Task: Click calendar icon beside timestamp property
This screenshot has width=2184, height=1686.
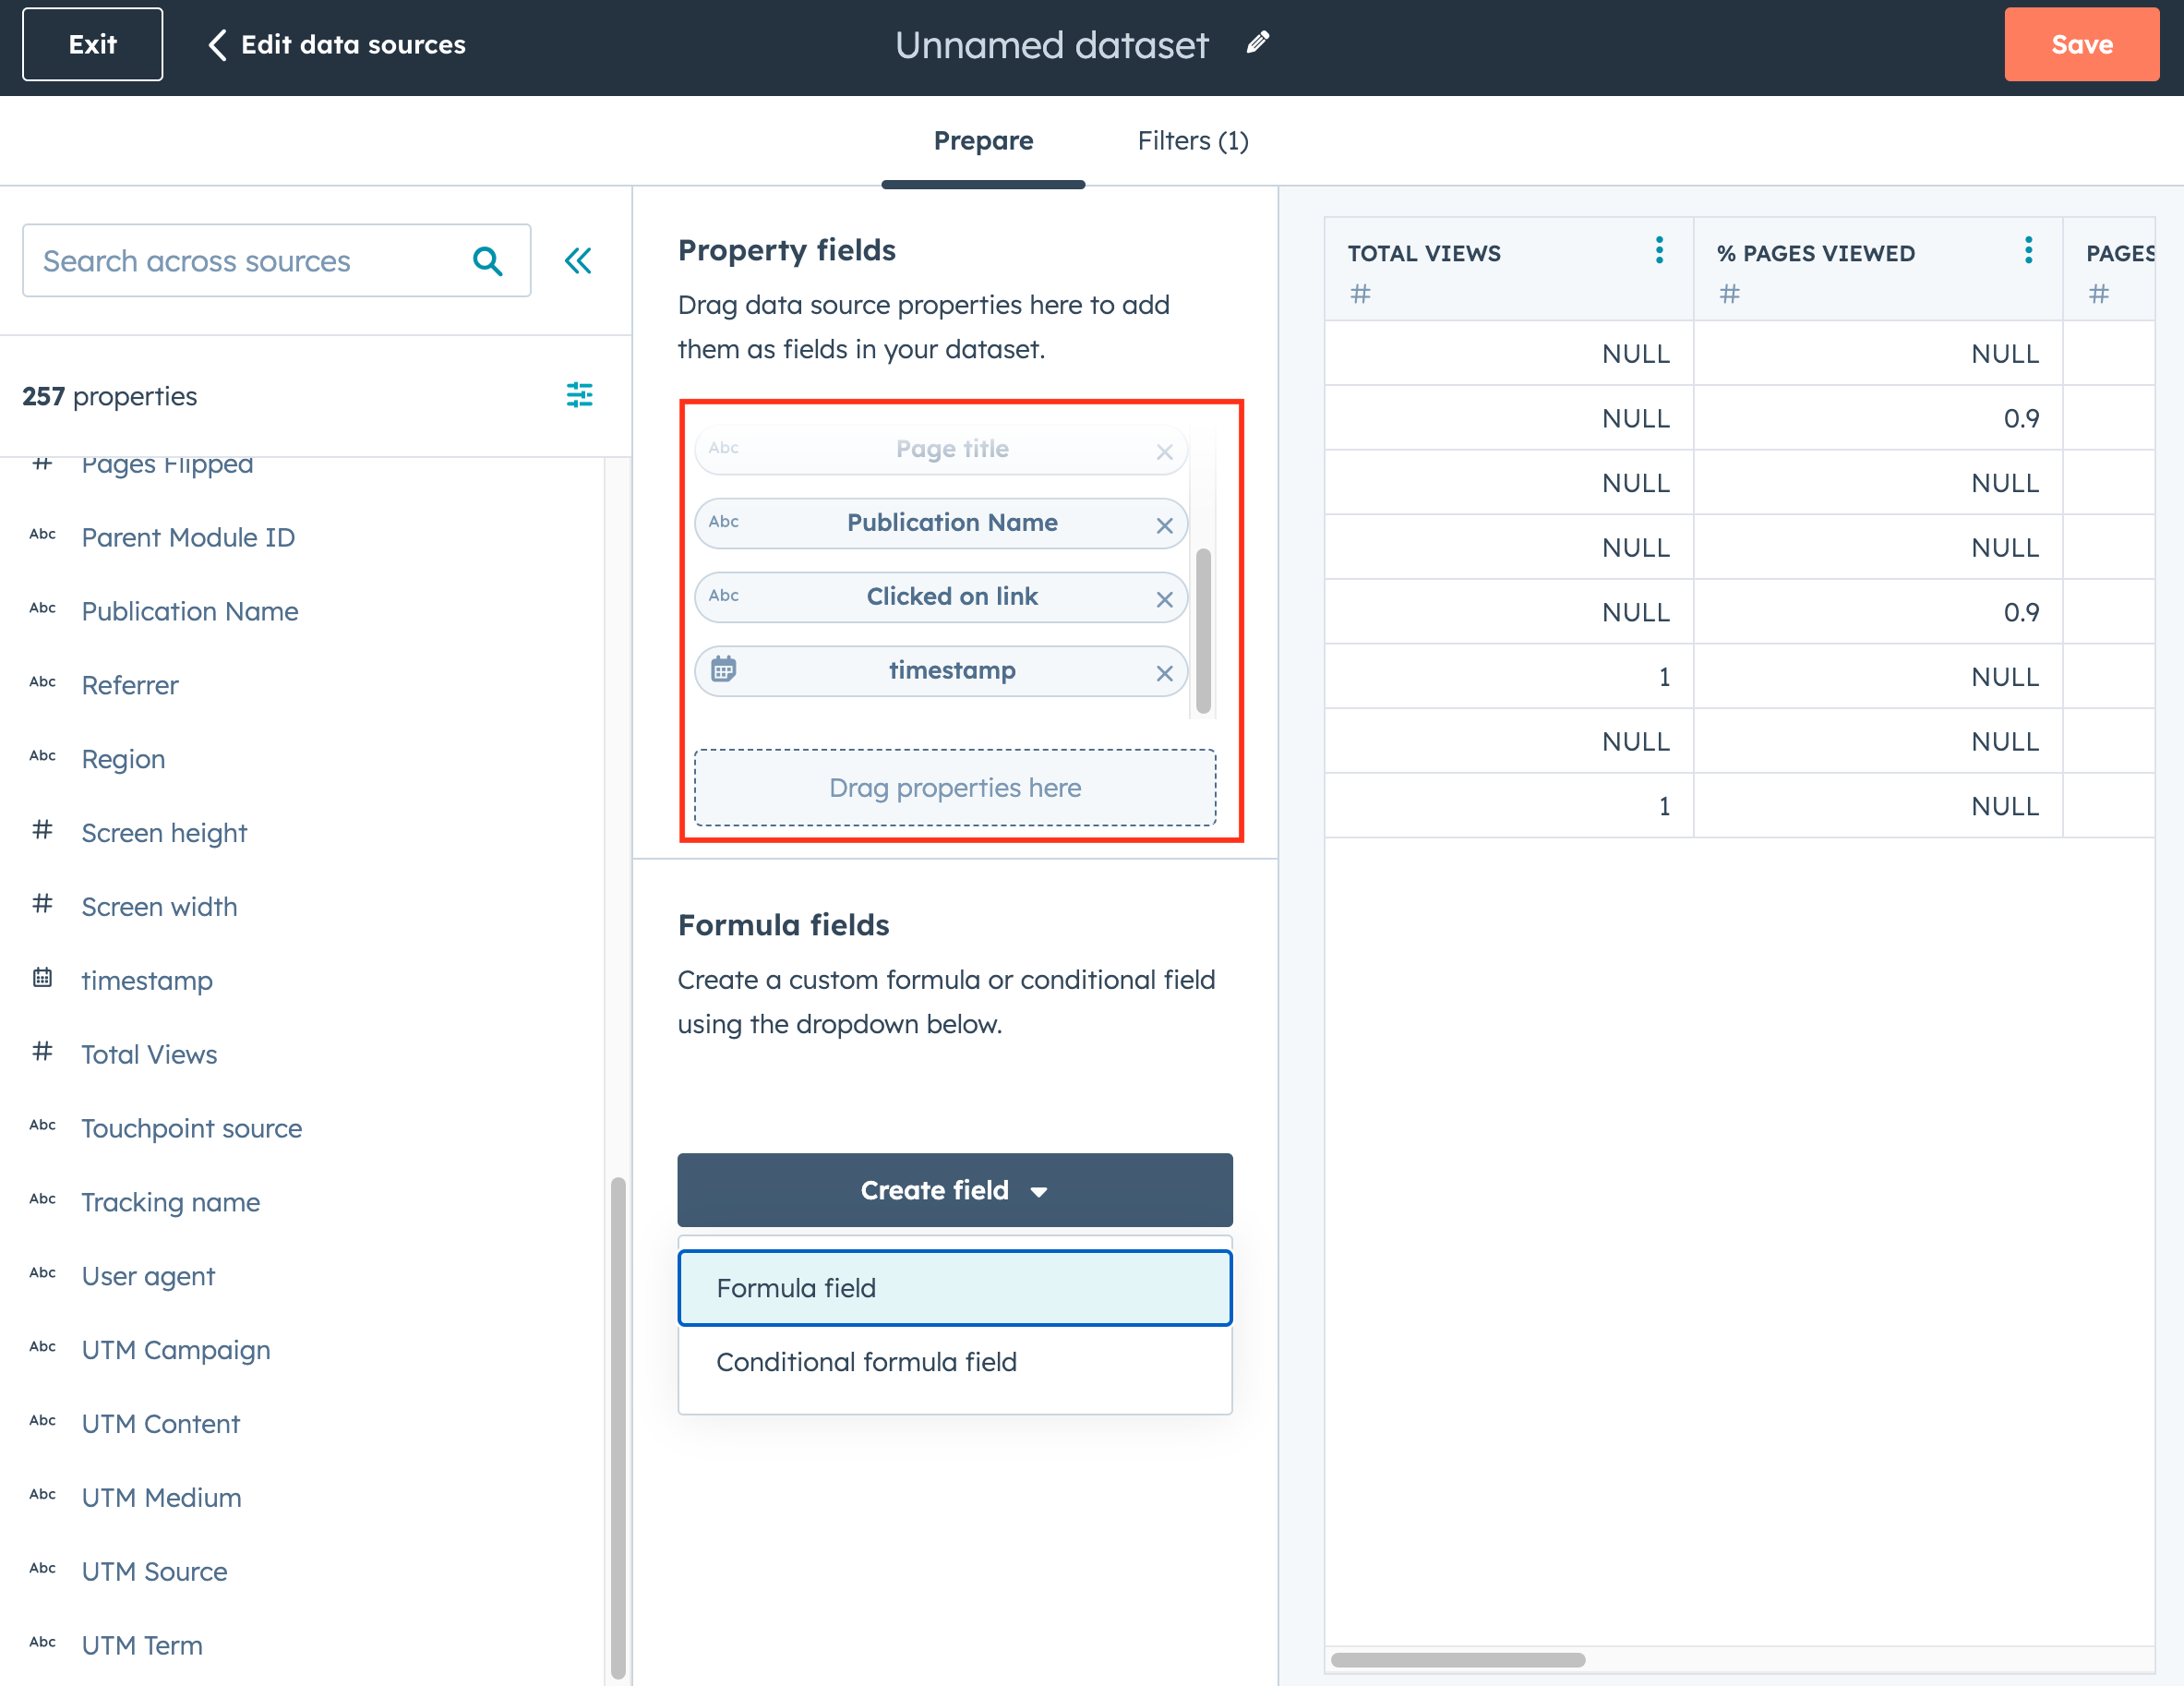Action: (42, 977)
